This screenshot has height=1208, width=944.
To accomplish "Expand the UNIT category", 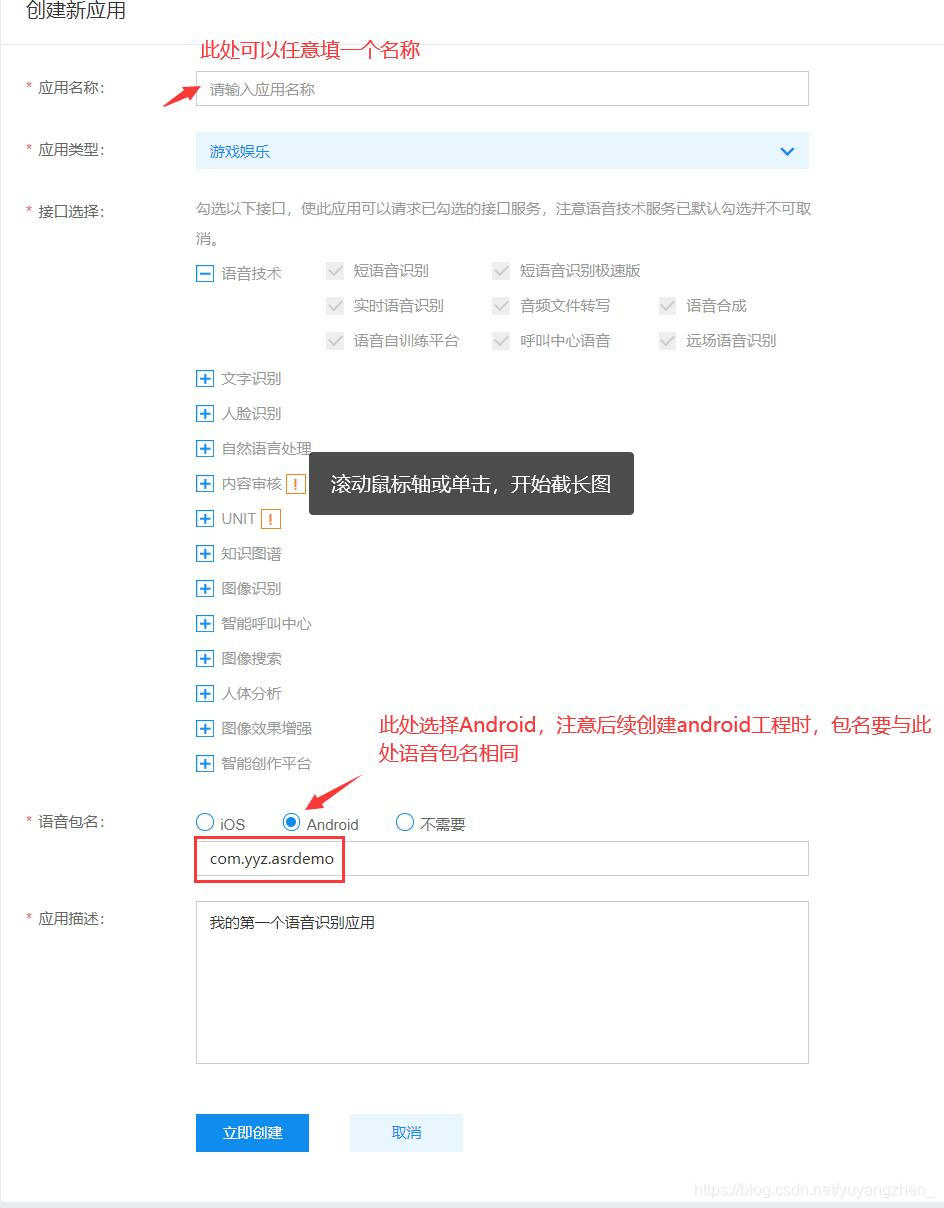I will point(205,518).
